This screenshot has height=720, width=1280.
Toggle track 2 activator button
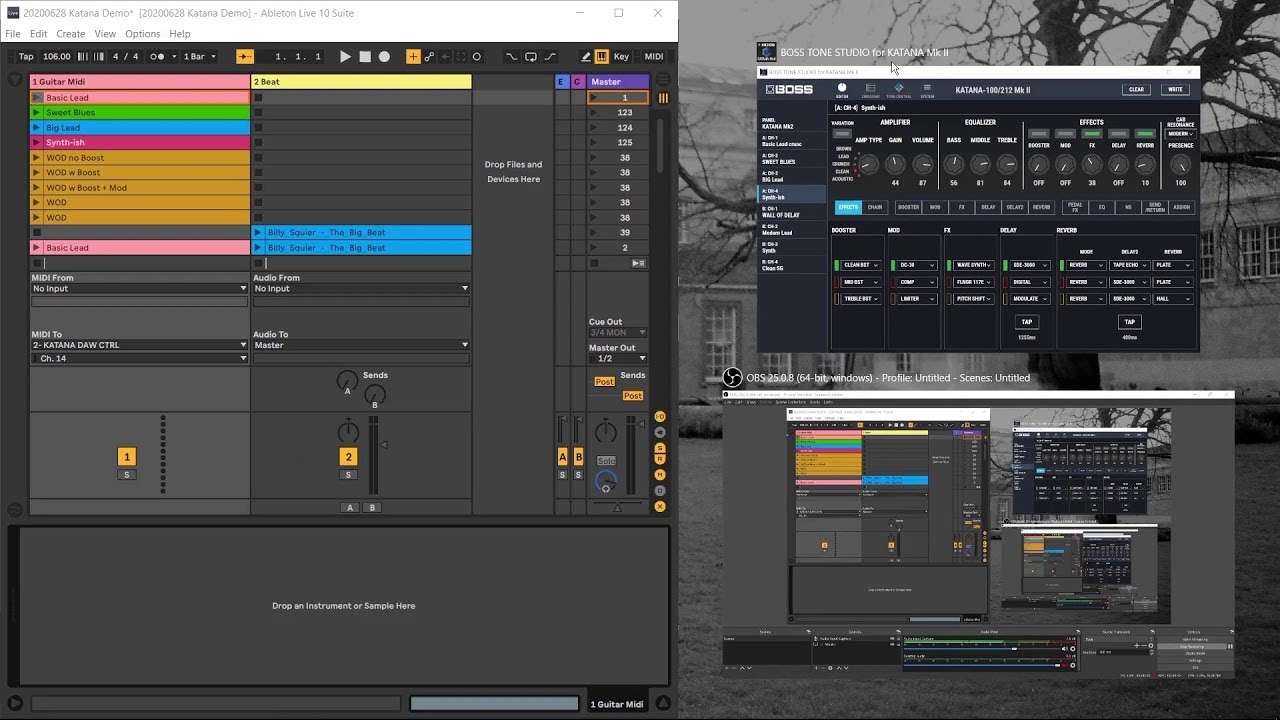(x=348, y=456)
